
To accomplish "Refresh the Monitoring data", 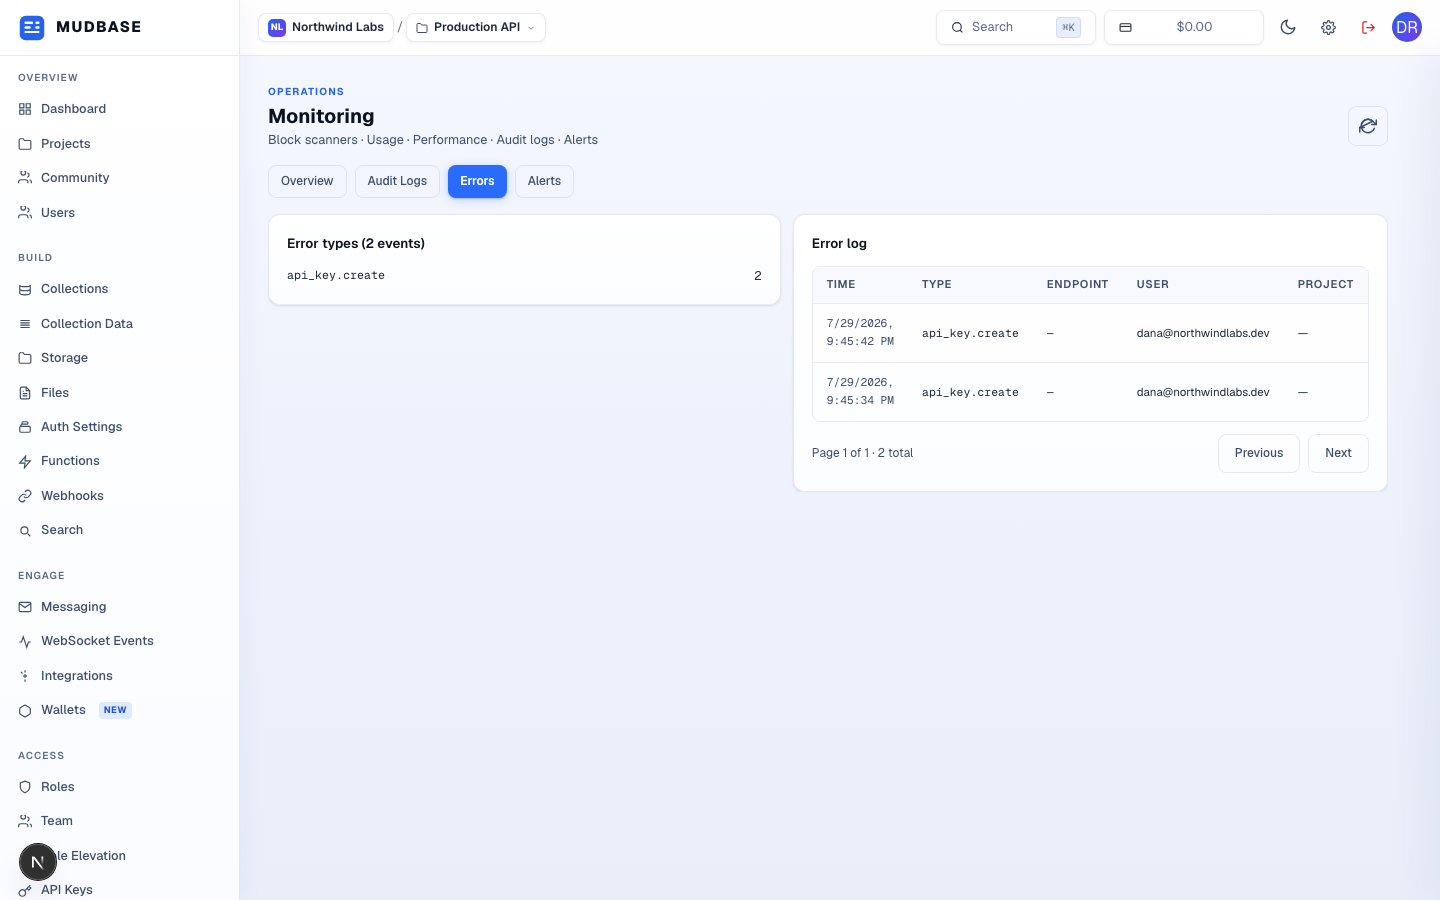I will tap(1368, 126).
